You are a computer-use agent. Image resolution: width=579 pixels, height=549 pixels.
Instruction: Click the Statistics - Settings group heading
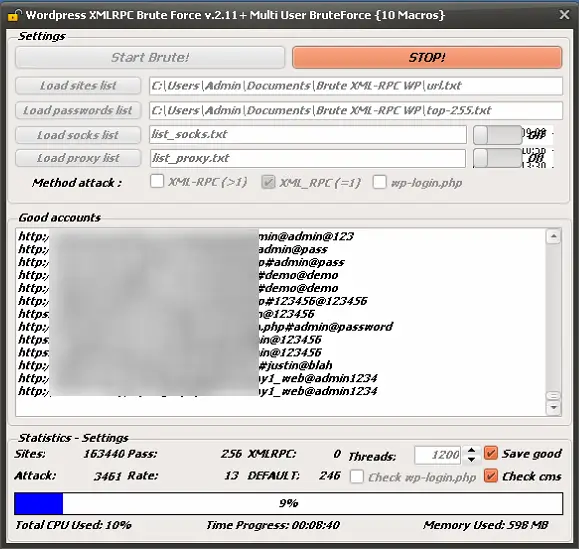(x=73, y=438)
